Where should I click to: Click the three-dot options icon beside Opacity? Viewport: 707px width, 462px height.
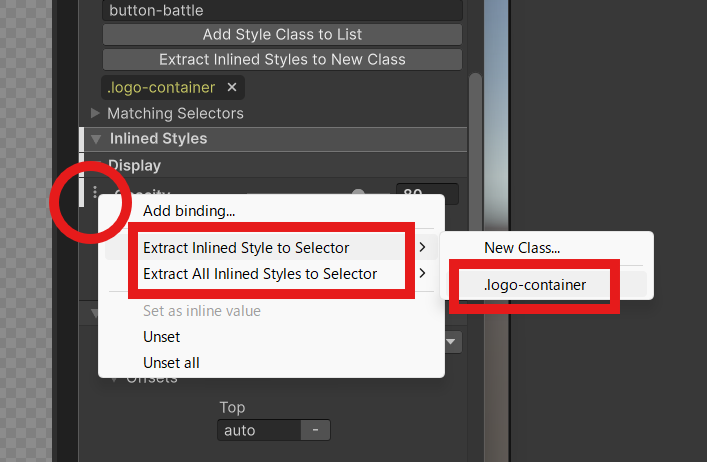coord(95,194)
